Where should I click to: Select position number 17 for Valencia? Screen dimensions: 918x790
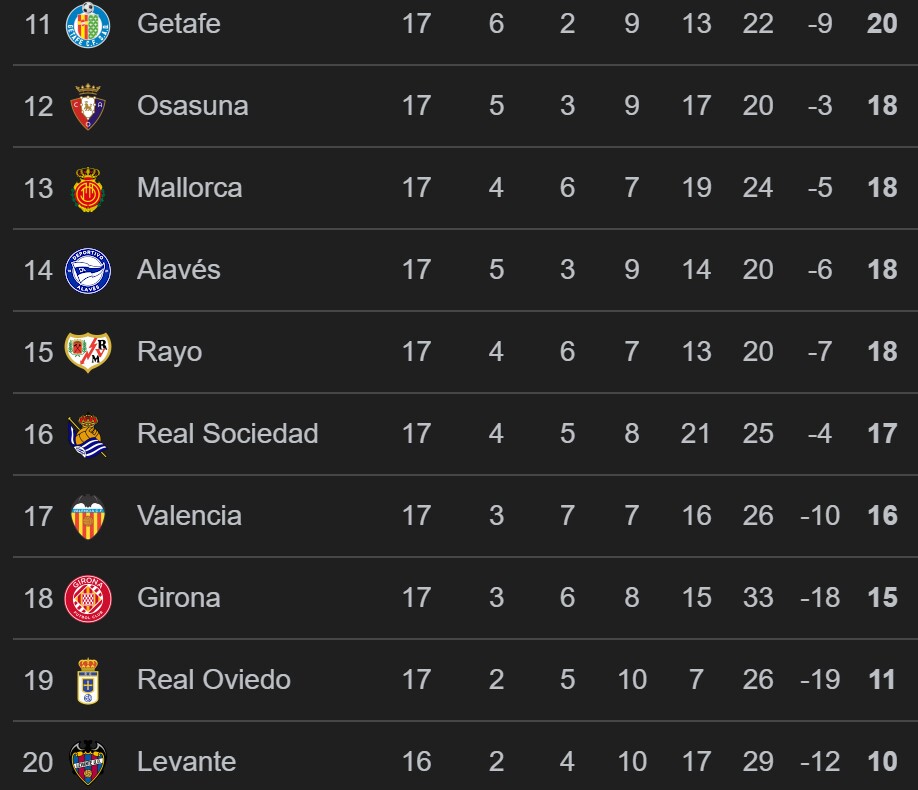tap(38, 516)
